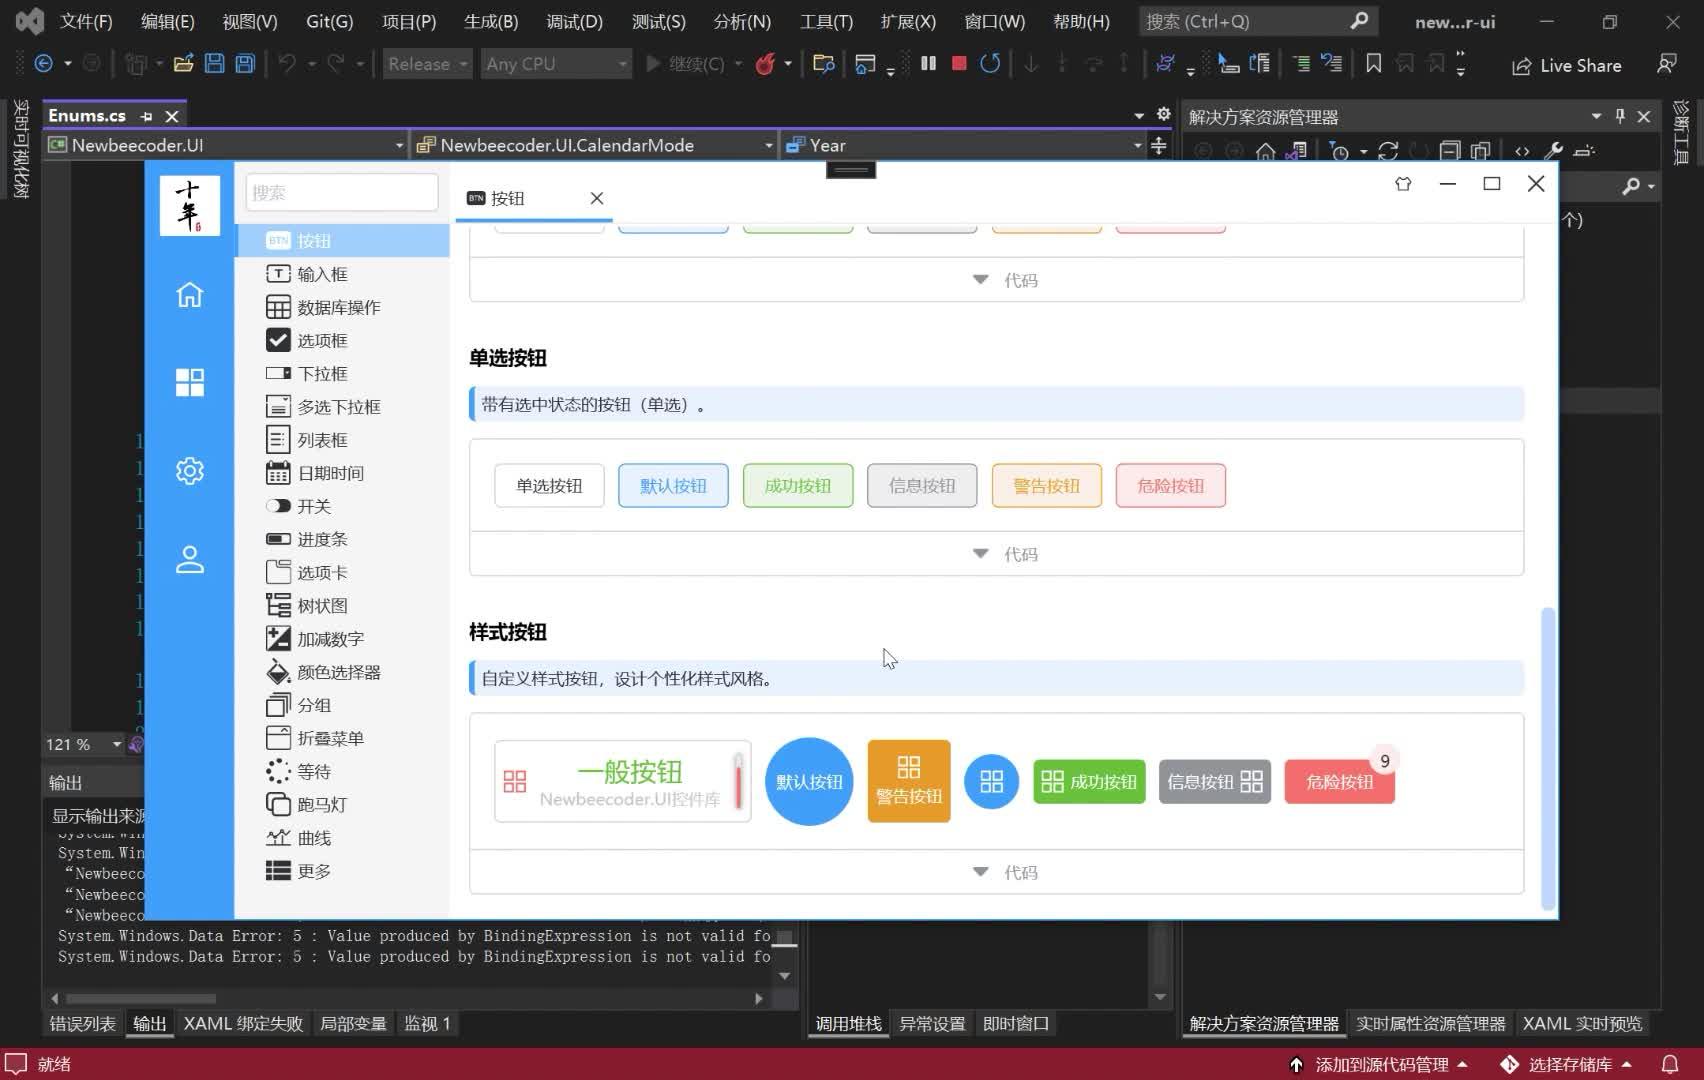The width and height of the screenshot is (1704, 1080).
Task: Open the Home page in demo sidebar
Action: point(189,294)
